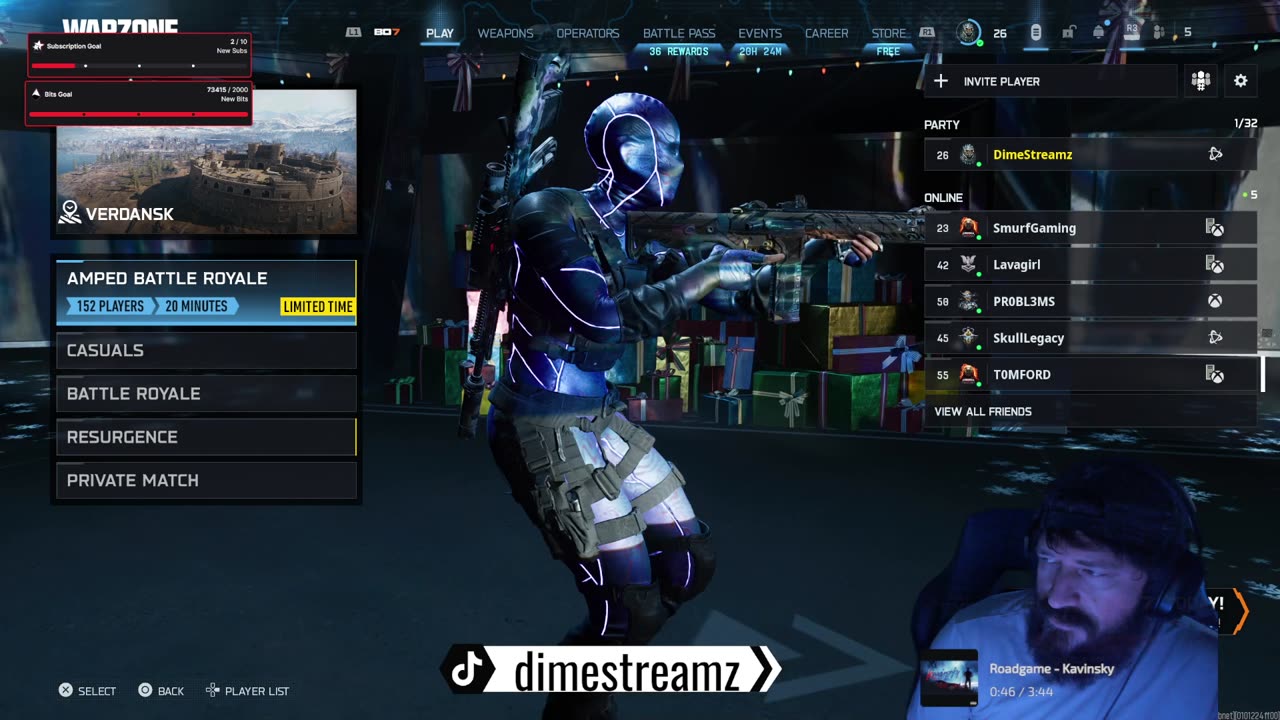1280x720 pixels.
Task: Select the Casuals playlist
Action: pos(206,351)
